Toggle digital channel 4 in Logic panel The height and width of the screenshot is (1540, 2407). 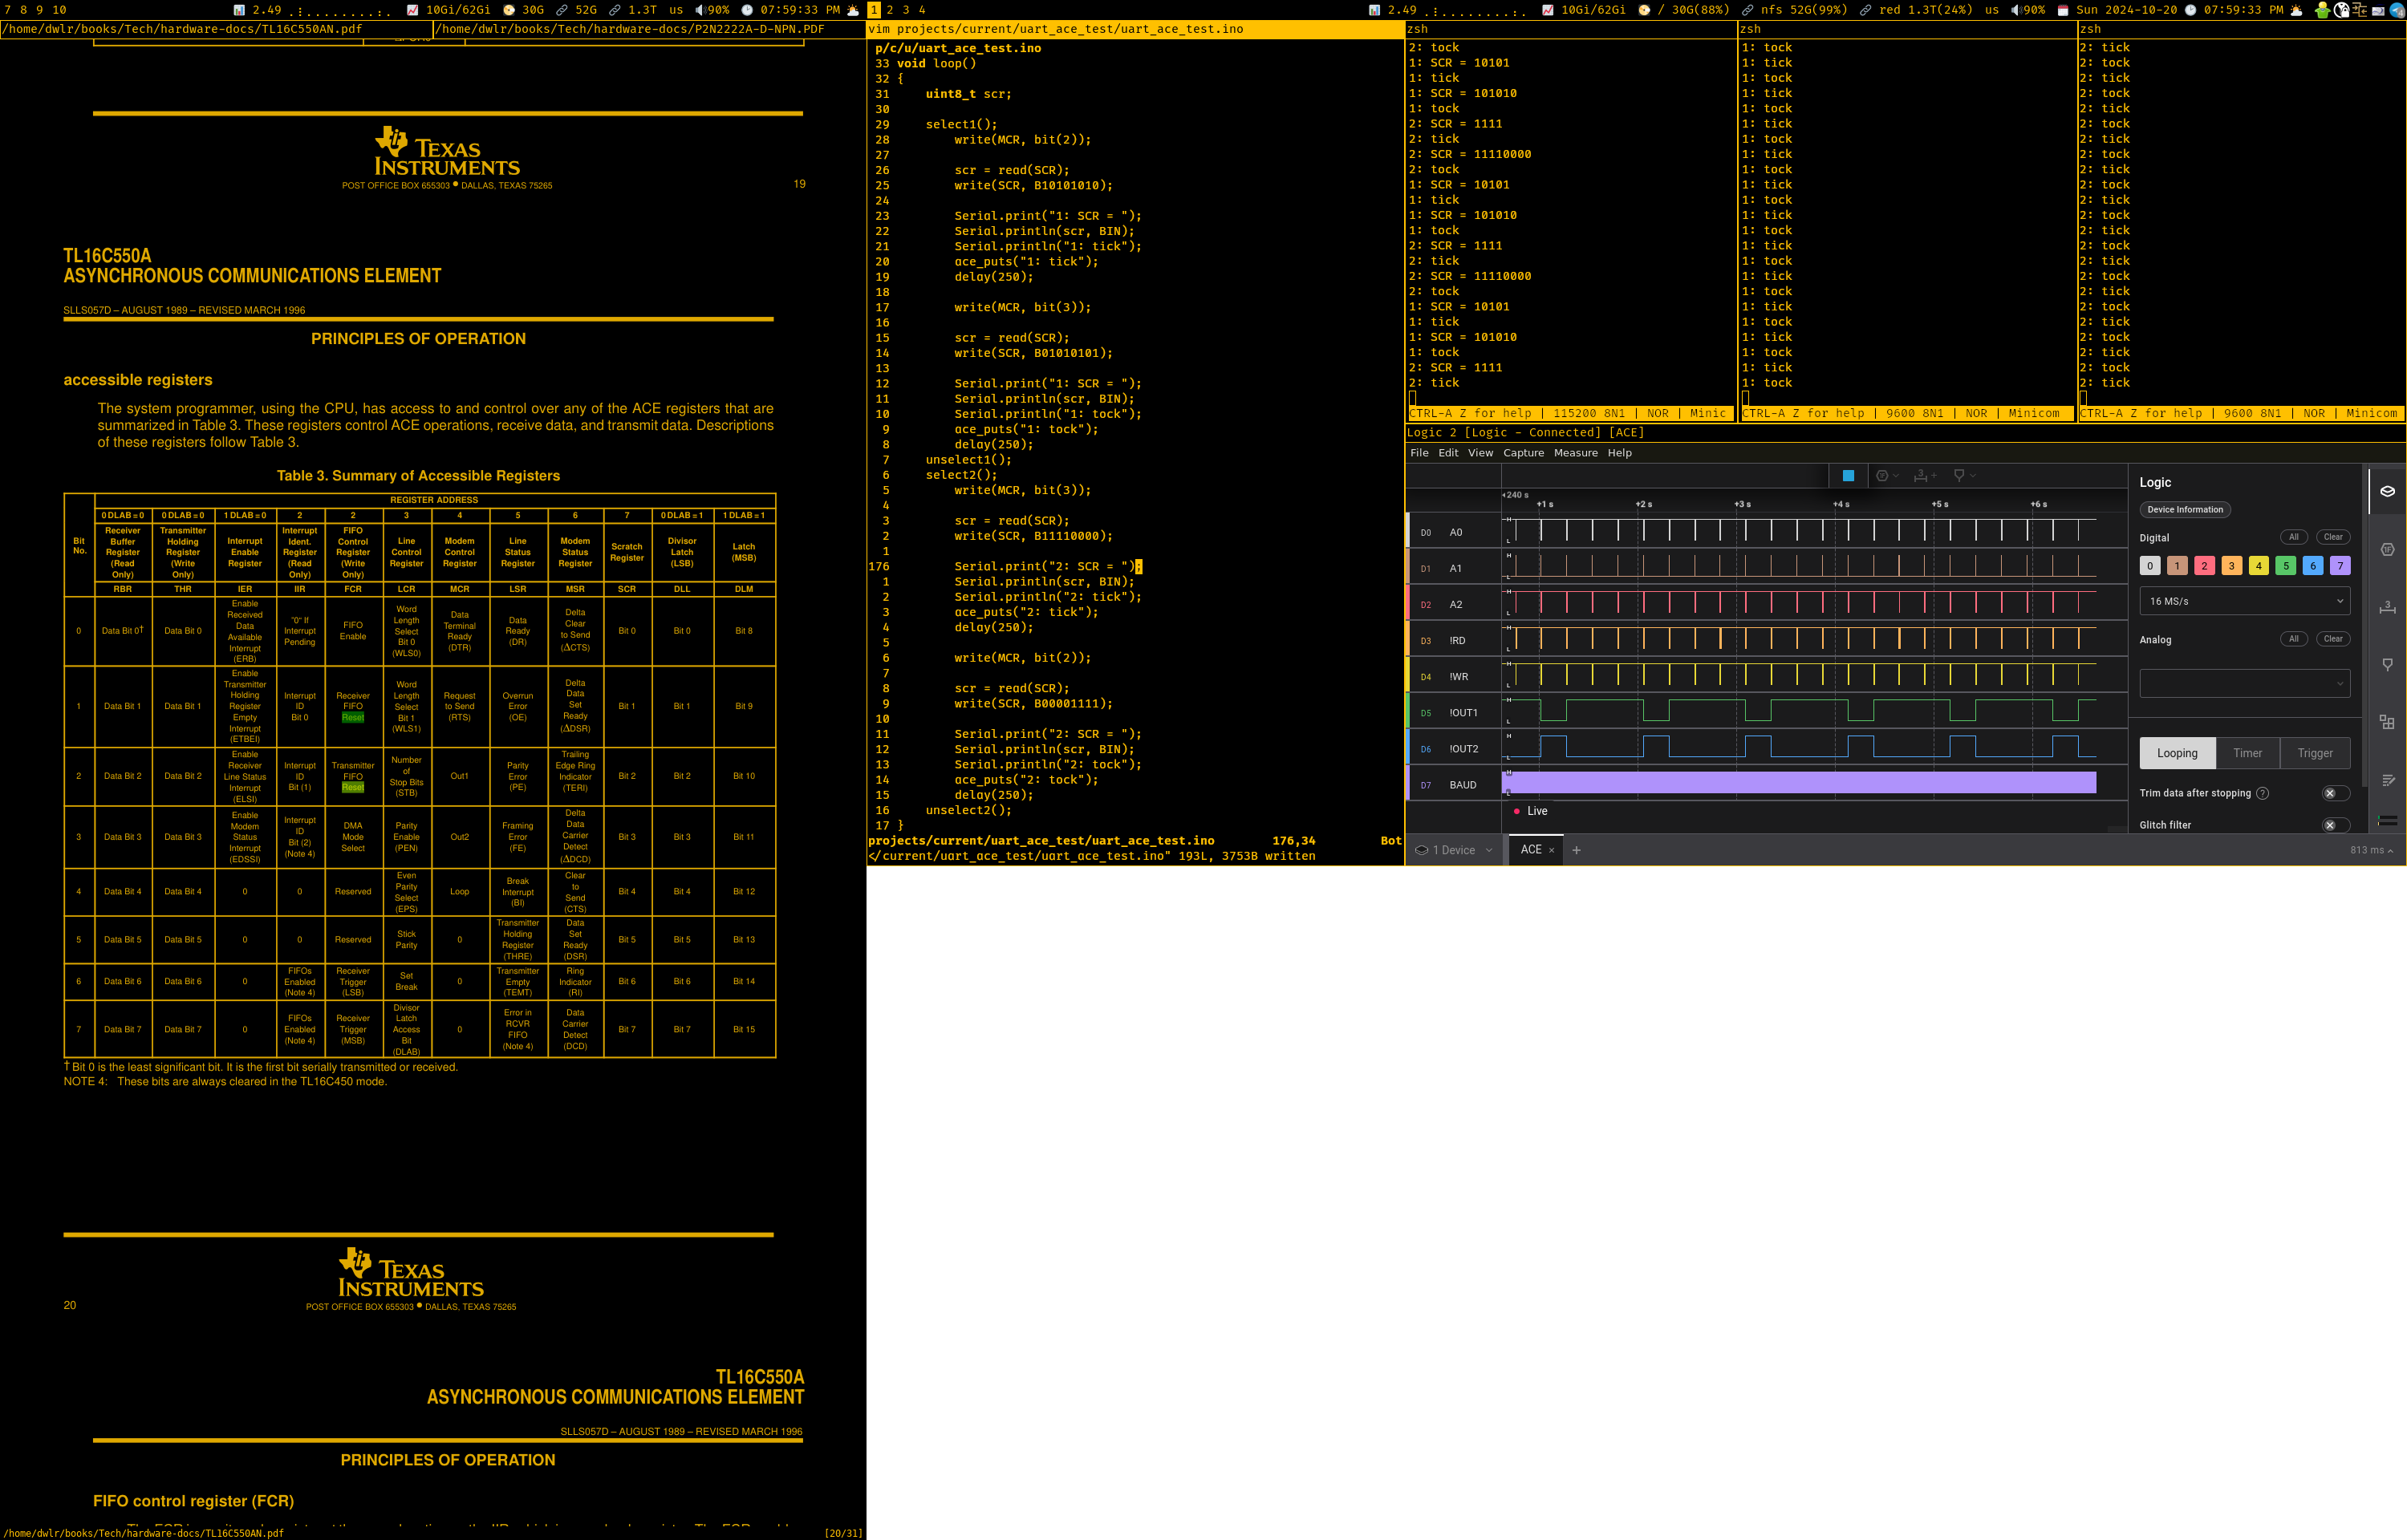pos(2258,566)
